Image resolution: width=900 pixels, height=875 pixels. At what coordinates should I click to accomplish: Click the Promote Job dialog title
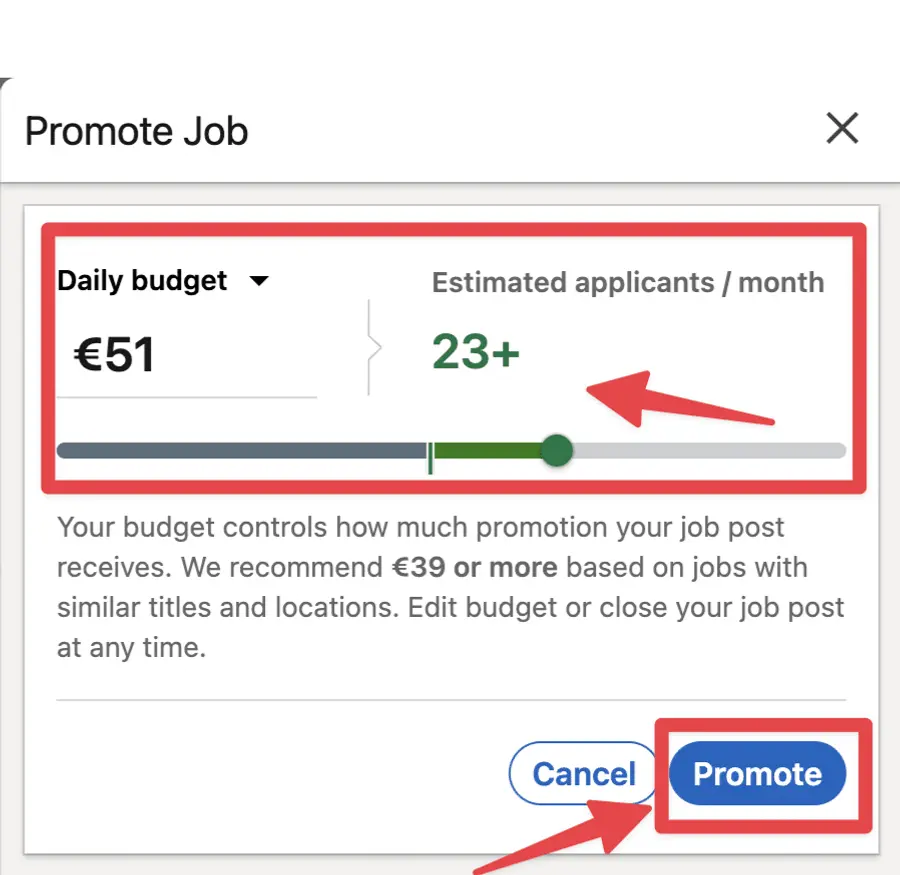pos(136,131)
